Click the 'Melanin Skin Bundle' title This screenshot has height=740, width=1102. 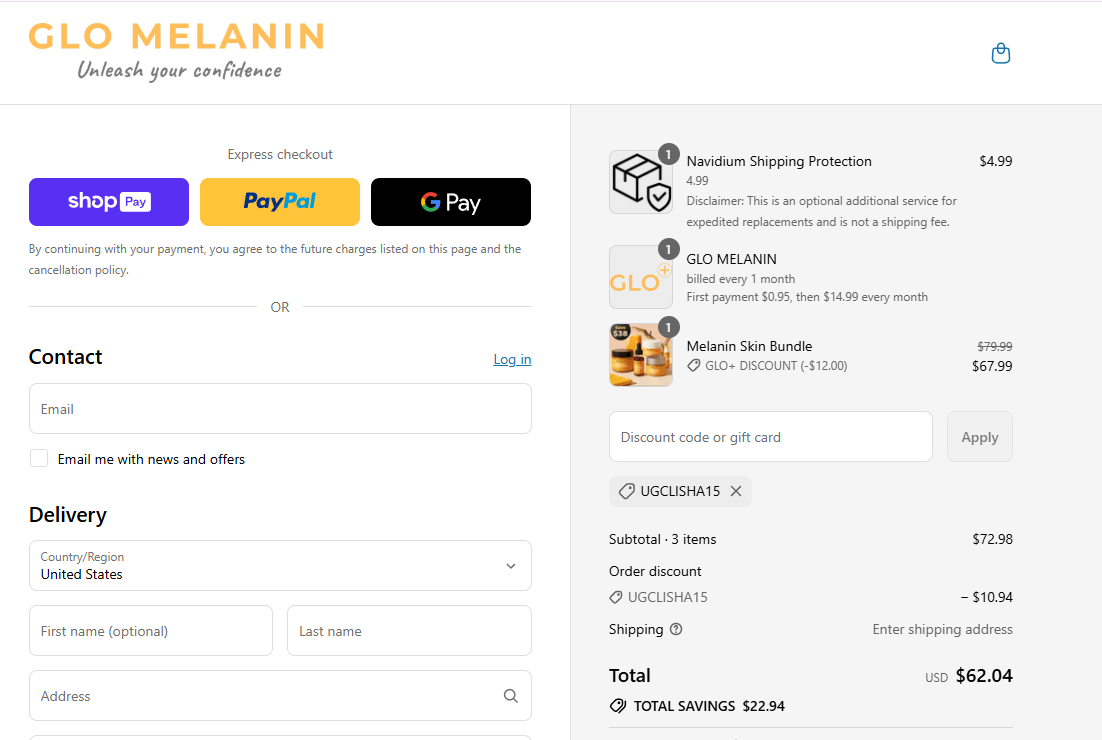click(749, 346)
